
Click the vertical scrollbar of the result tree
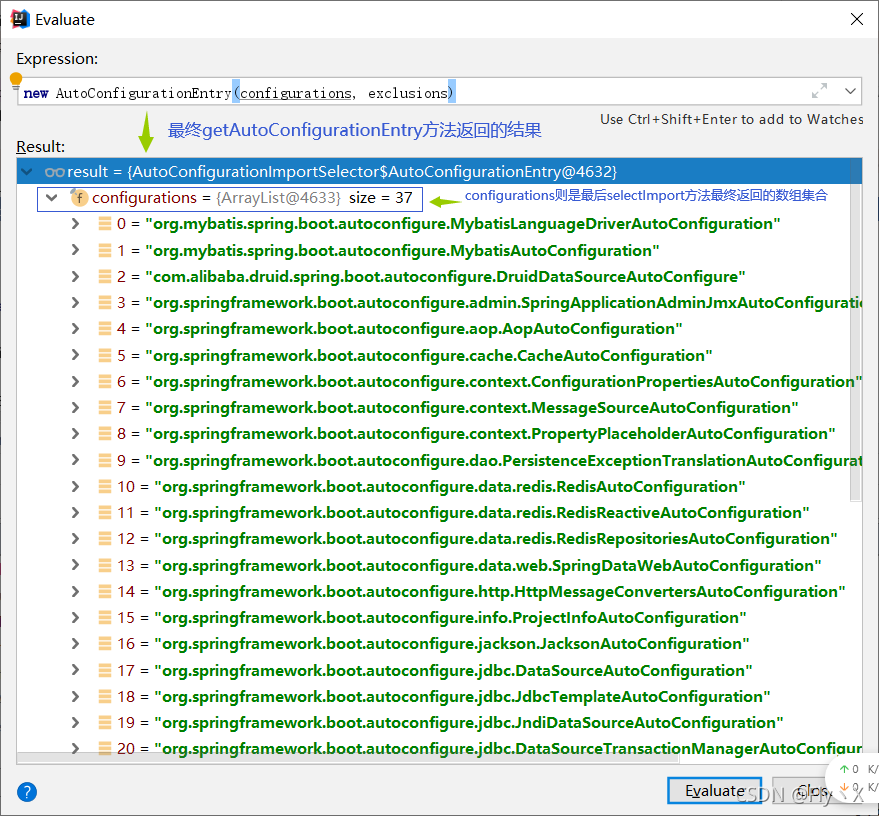click(x=855, y=331)
